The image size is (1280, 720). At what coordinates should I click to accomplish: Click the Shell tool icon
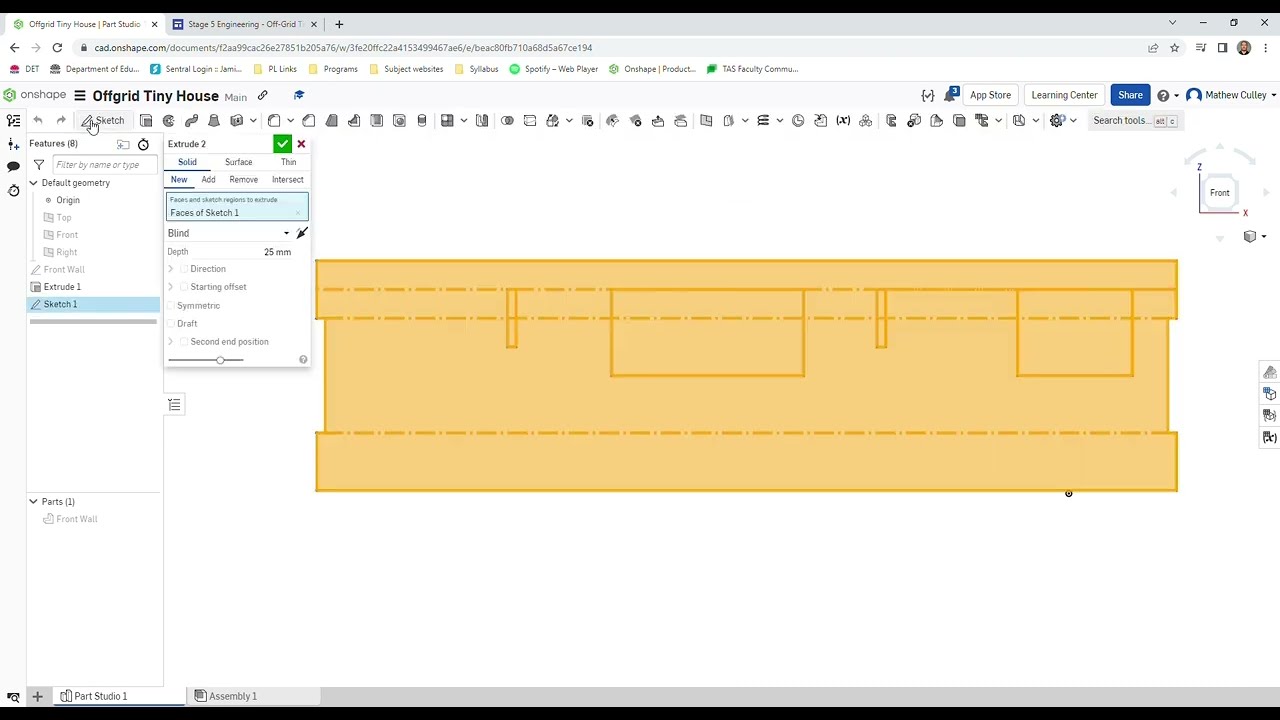click(x=377, y=120)
